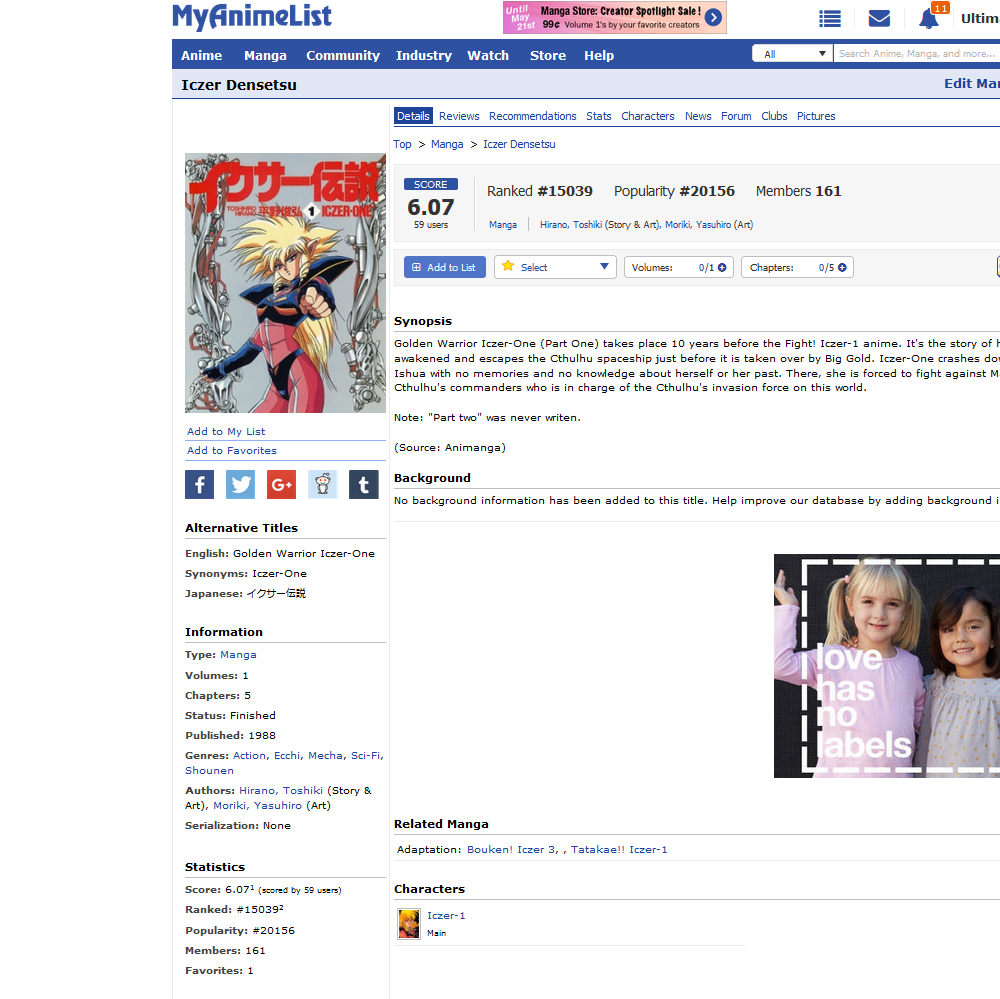Open Bouken! Iczer 3 adaptation link
The width and height of the screenshot is (1000, 999).
[x=511, y=849]
